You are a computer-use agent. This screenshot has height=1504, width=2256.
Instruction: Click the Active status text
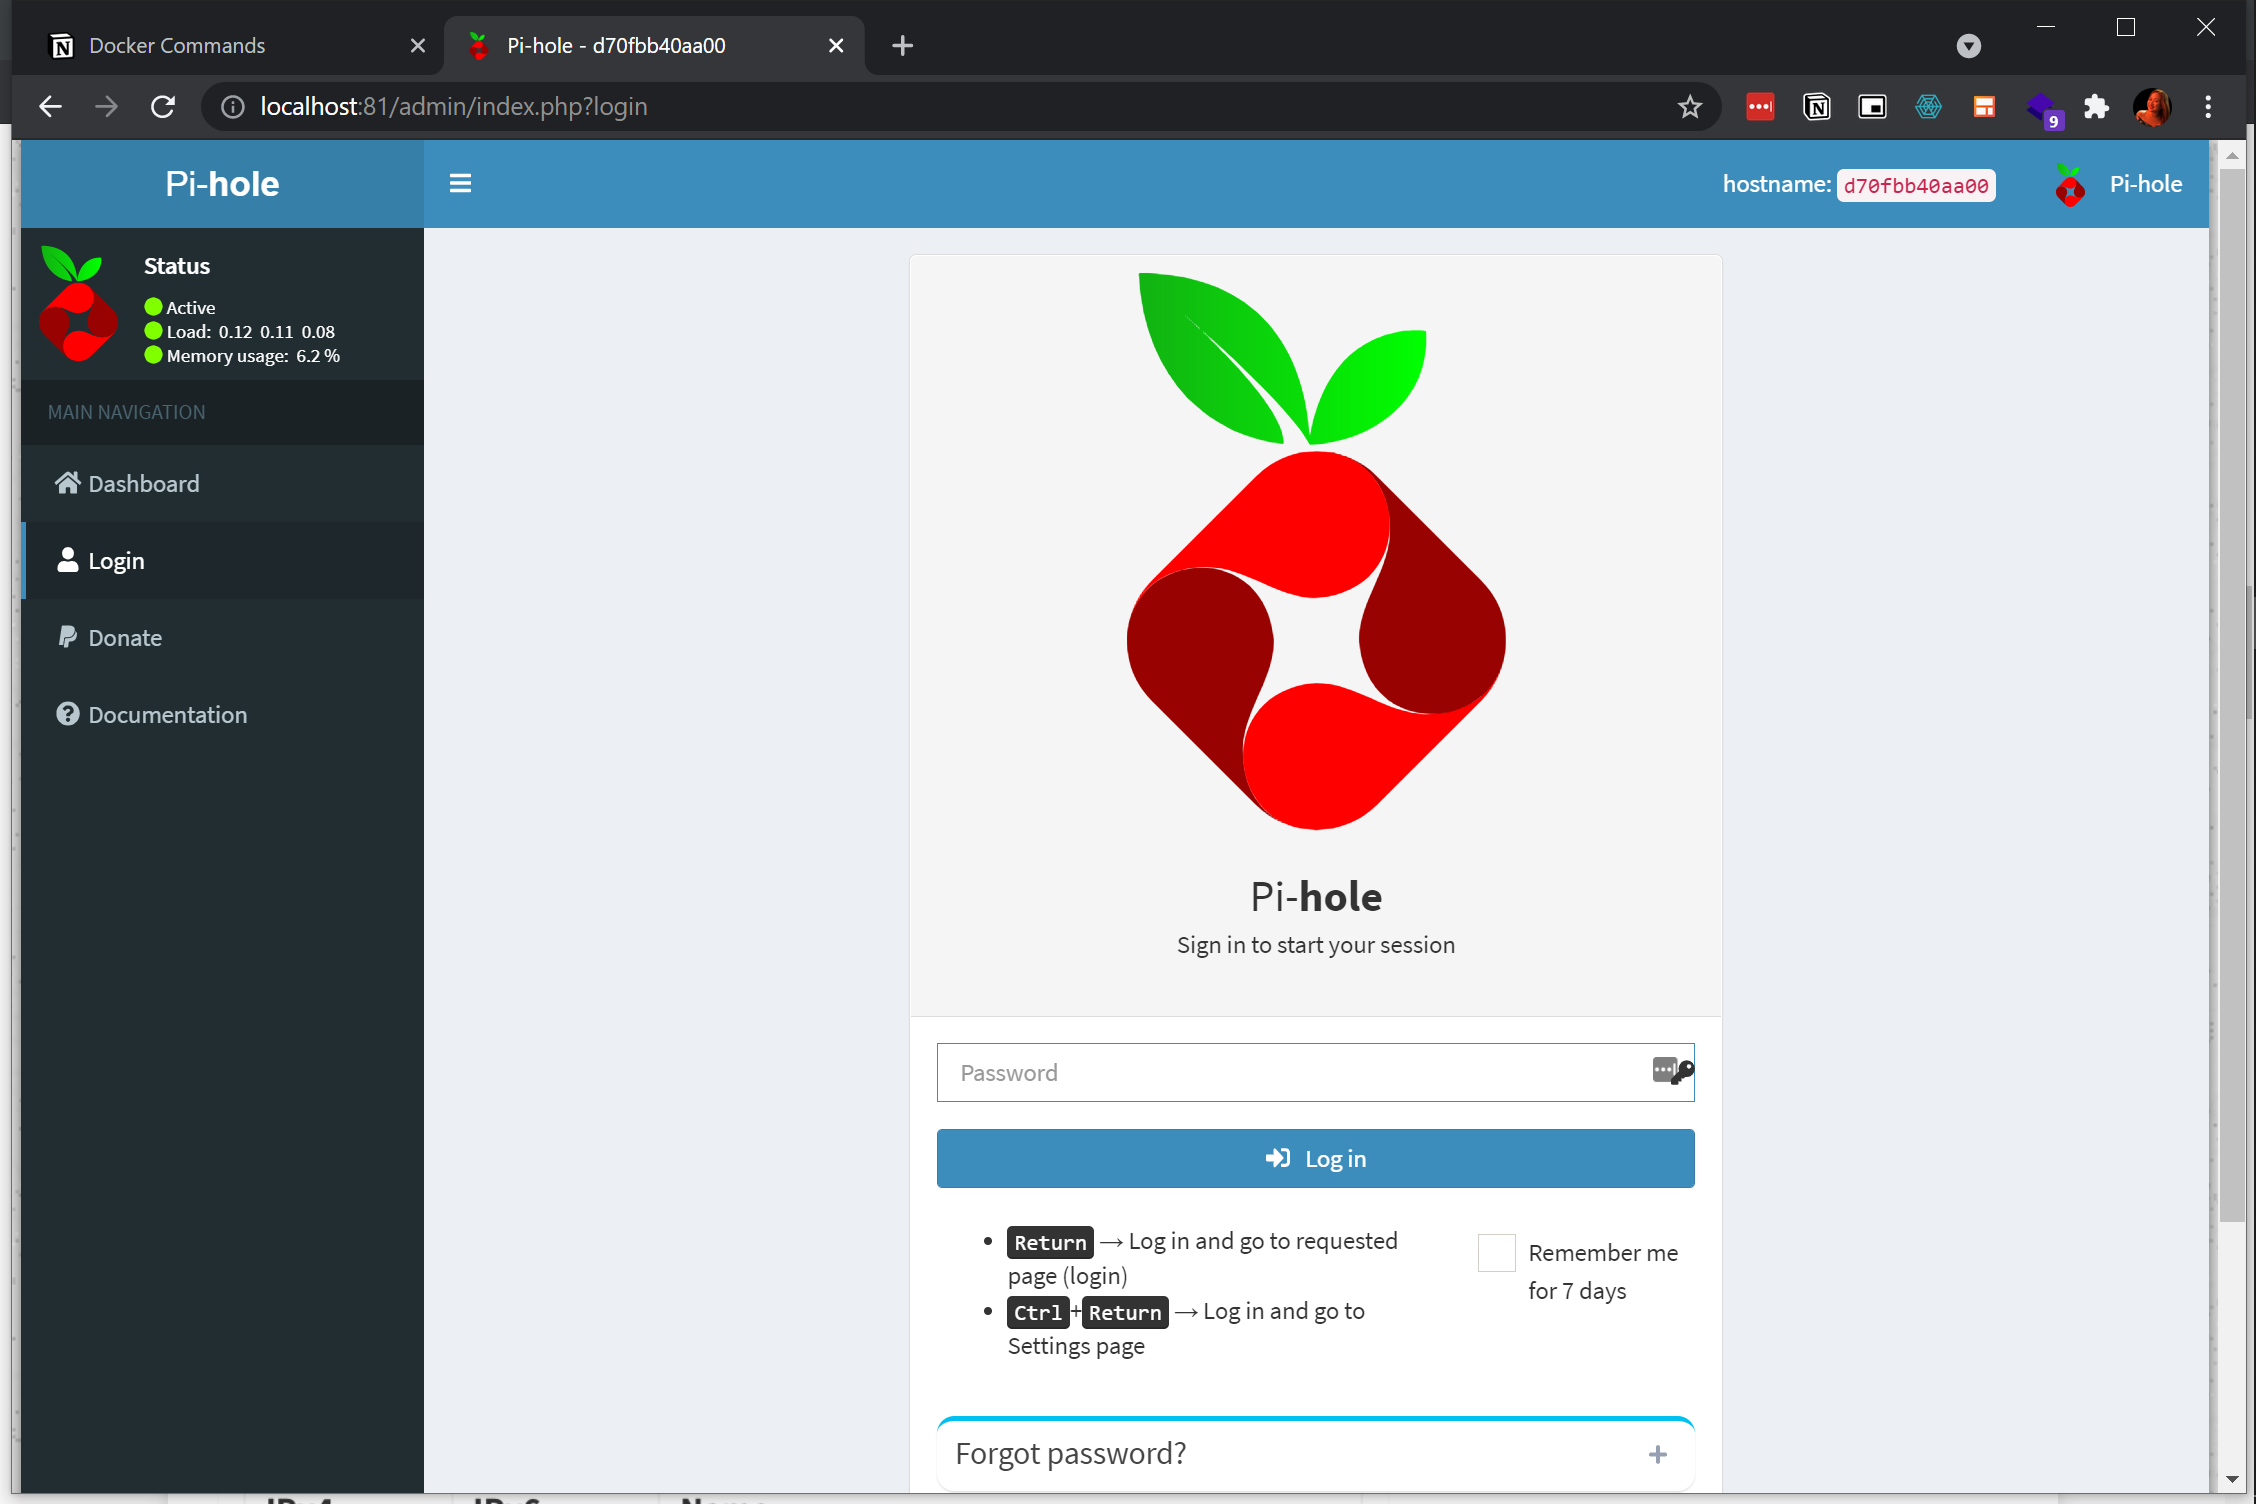[190, 308]
